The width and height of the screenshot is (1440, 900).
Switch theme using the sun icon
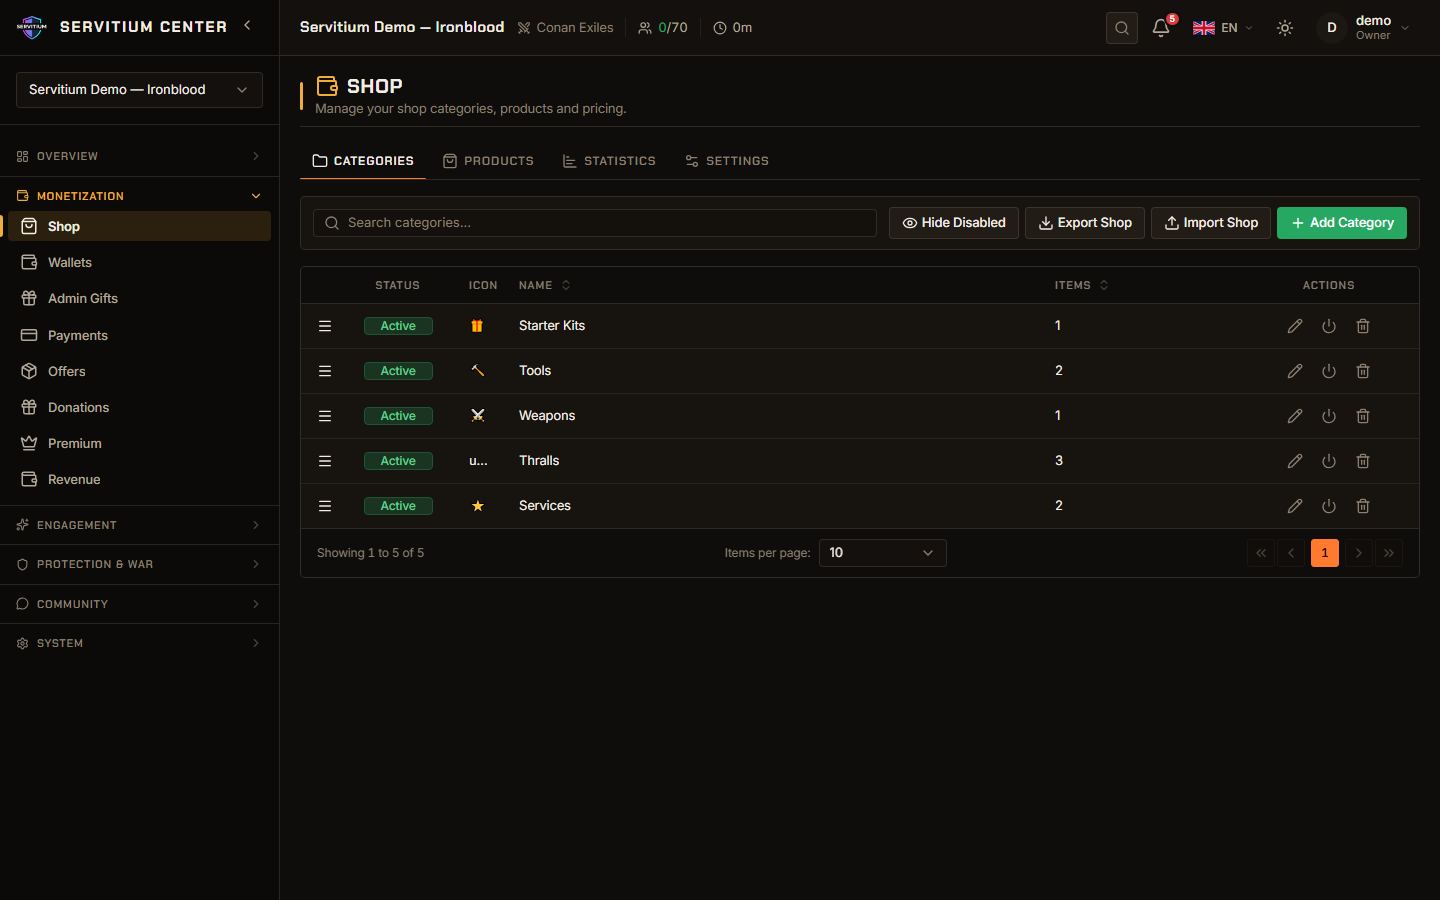point(1285,28)
